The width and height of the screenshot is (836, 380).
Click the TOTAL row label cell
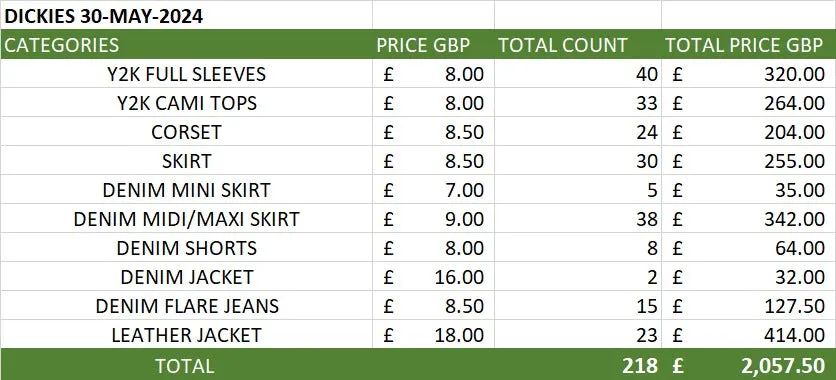coord(186,365)
